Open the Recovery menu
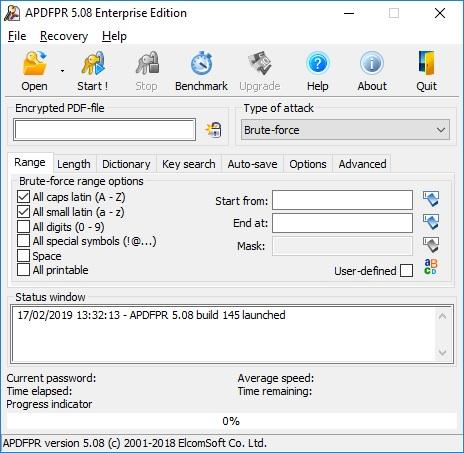The image size is (464, 453). (x=64, y=36)
